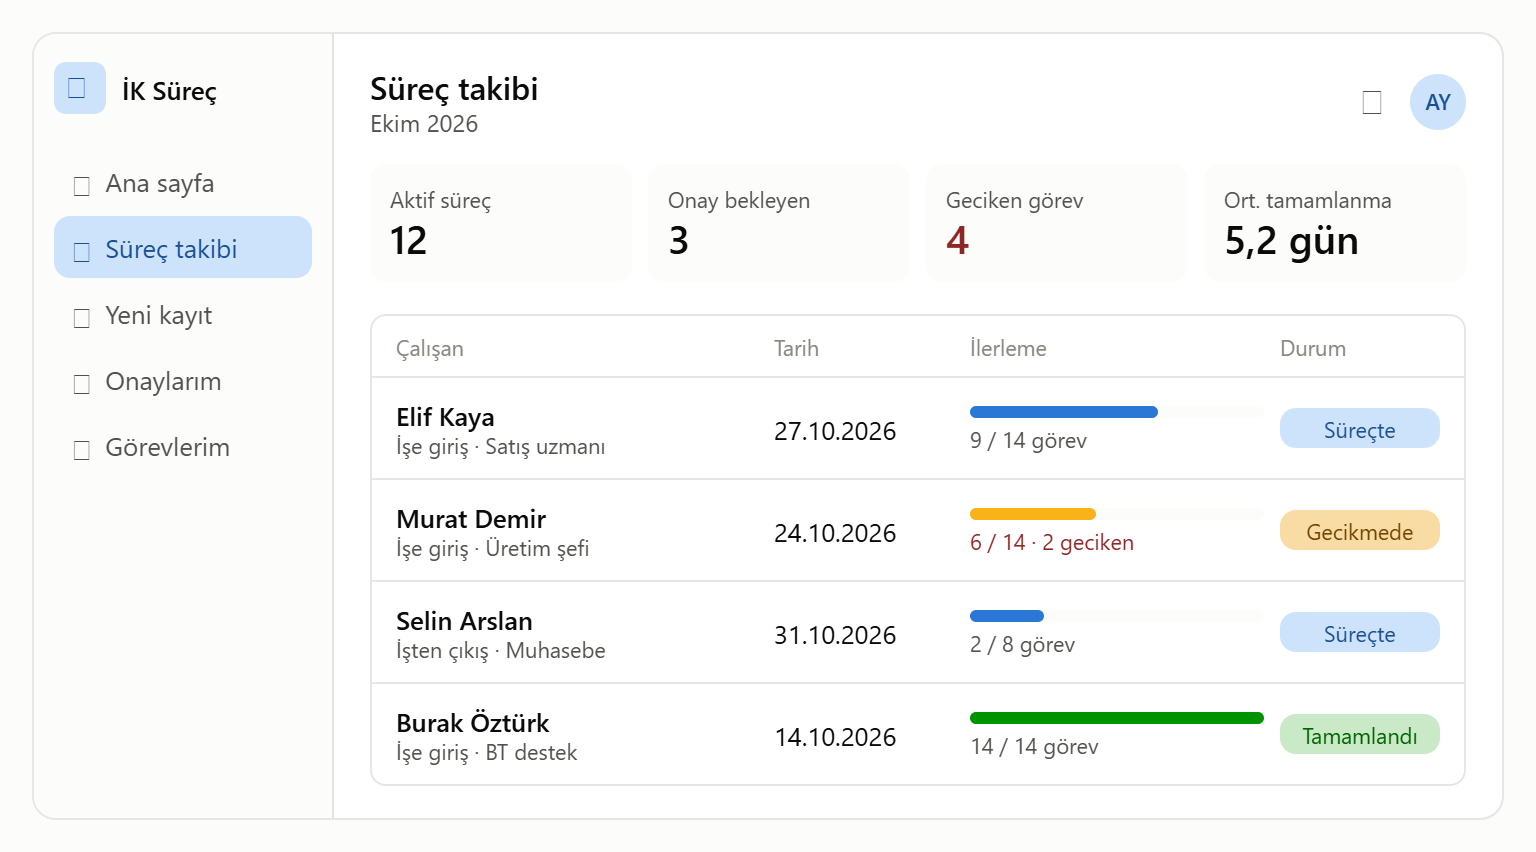The width and height of the screenshot is (1536, 852).
Task: Click the Ekim 2026 subtitle
Action: click(424, 124)
